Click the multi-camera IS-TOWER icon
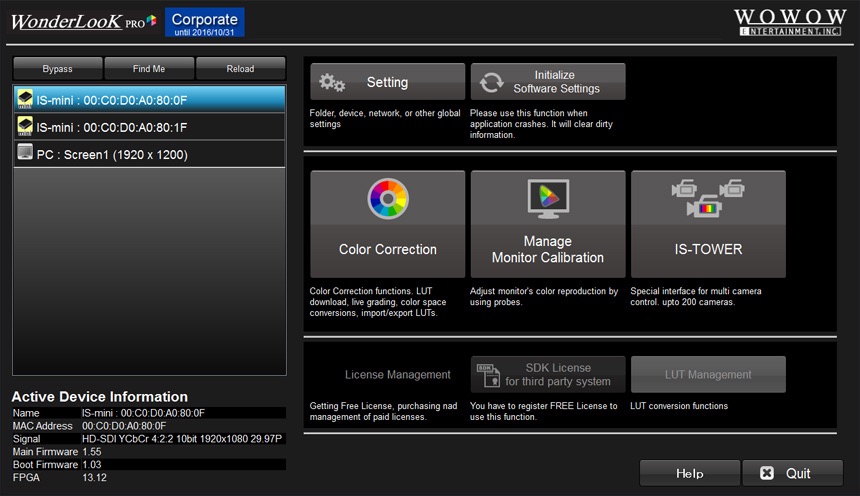The width and height of the screenshot is (860, 496). [x=708, y=198]
